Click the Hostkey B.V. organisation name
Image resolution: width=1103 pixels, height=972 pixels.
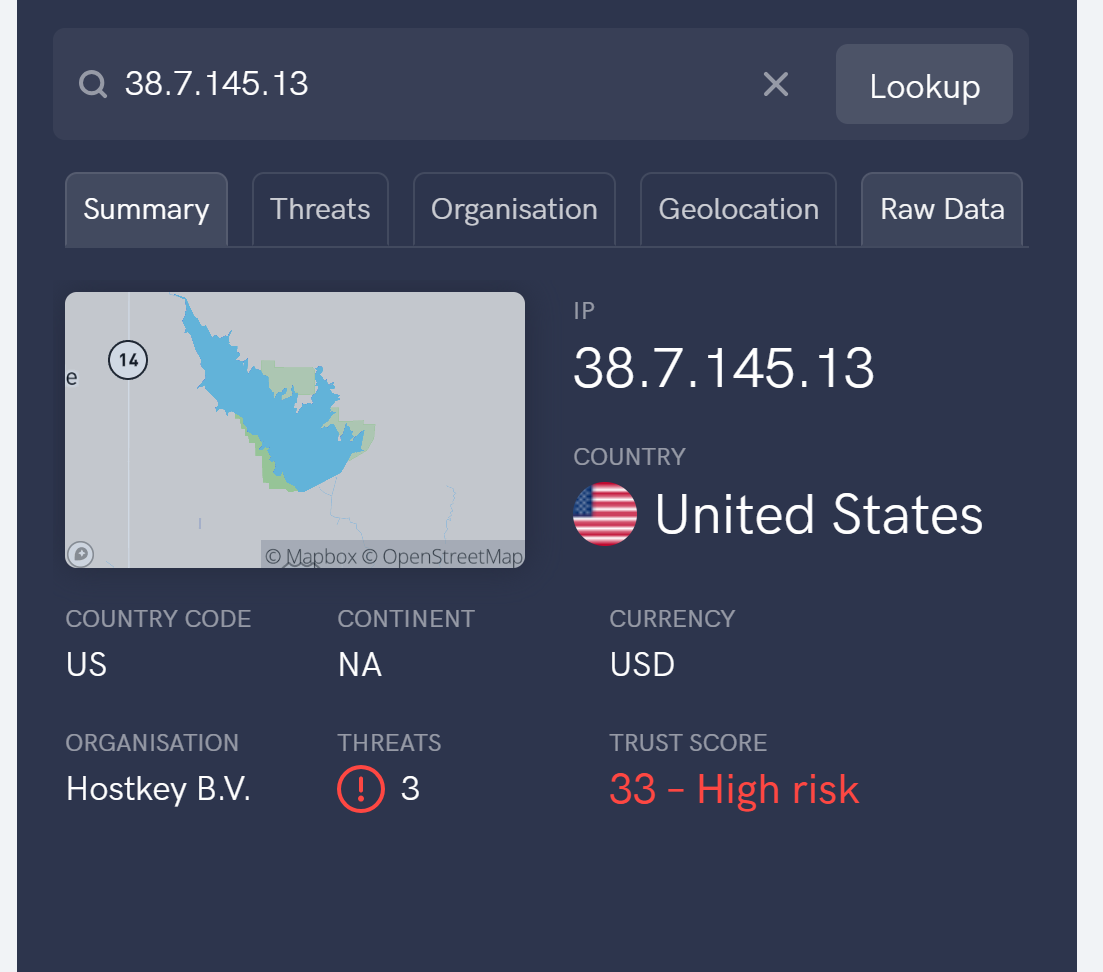coord(158,789)
